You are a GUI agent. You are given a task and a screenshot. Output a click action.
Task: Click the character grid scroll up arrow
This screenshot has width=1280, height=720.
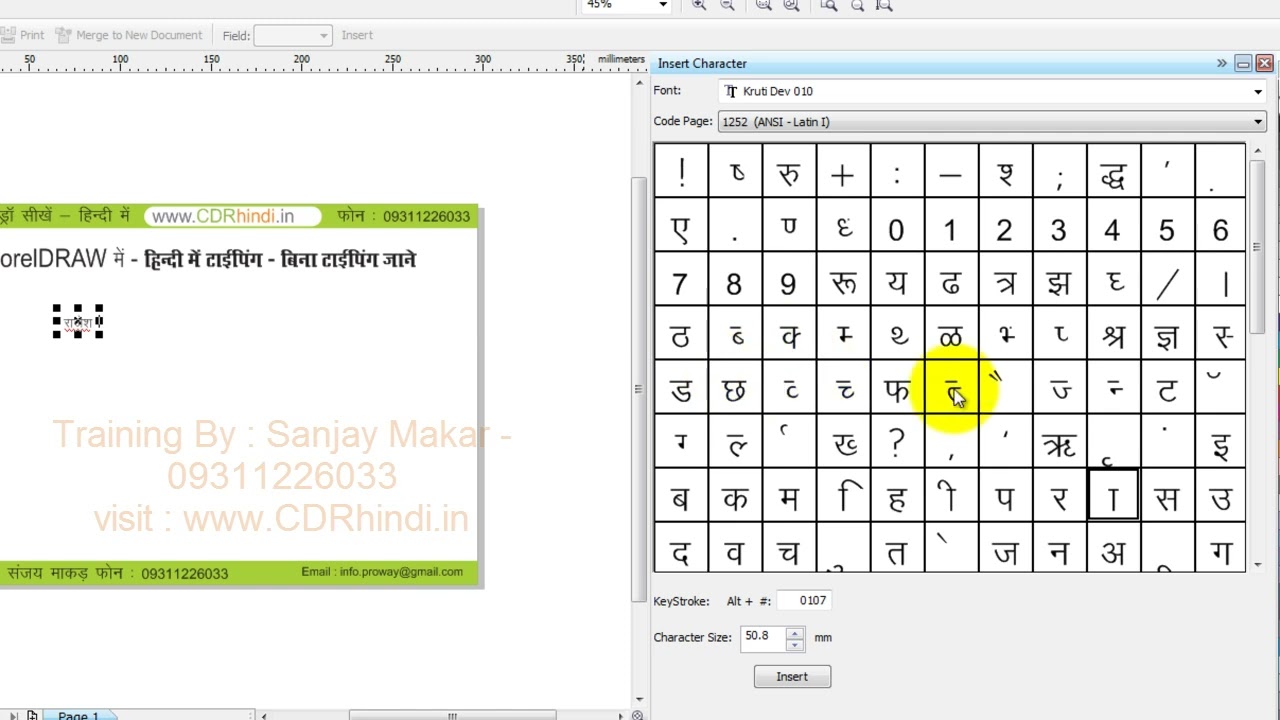tap(1257, 151)
